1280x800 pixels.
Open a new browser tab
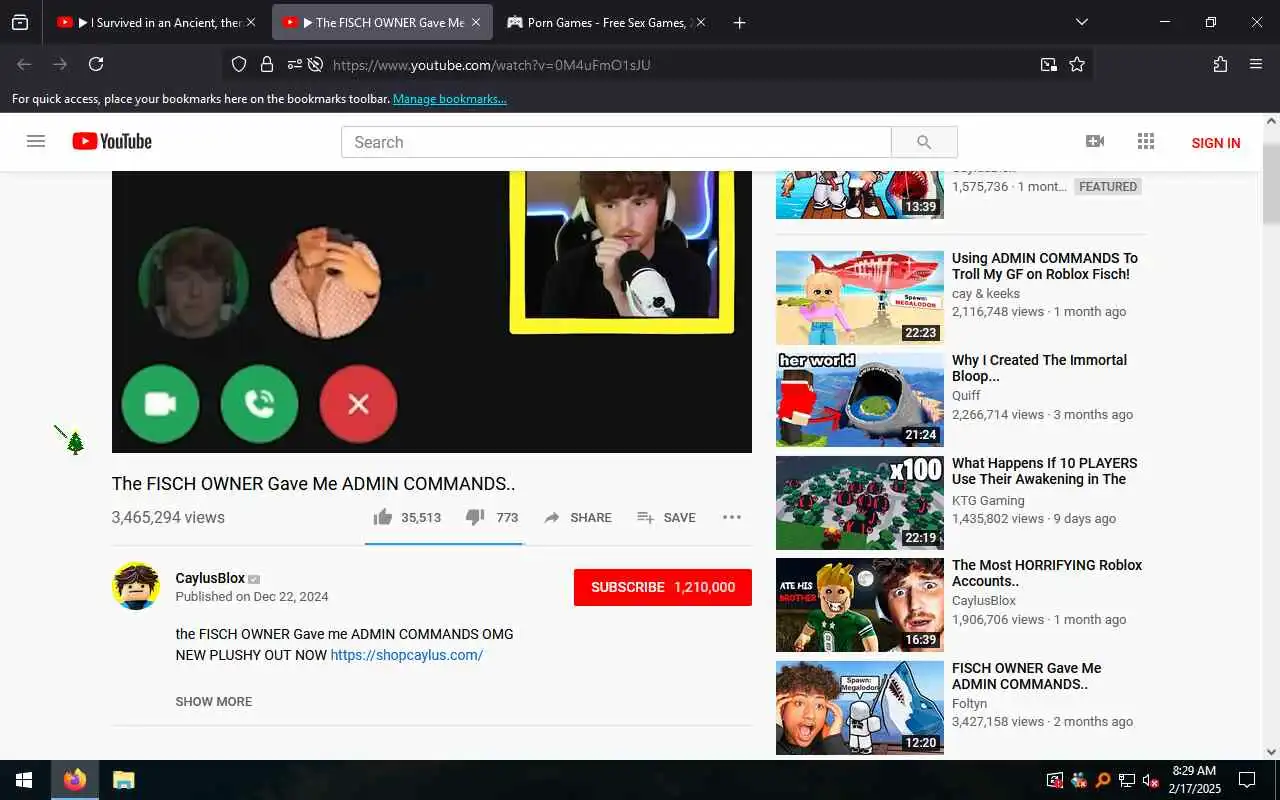click(x=739, y=22)
